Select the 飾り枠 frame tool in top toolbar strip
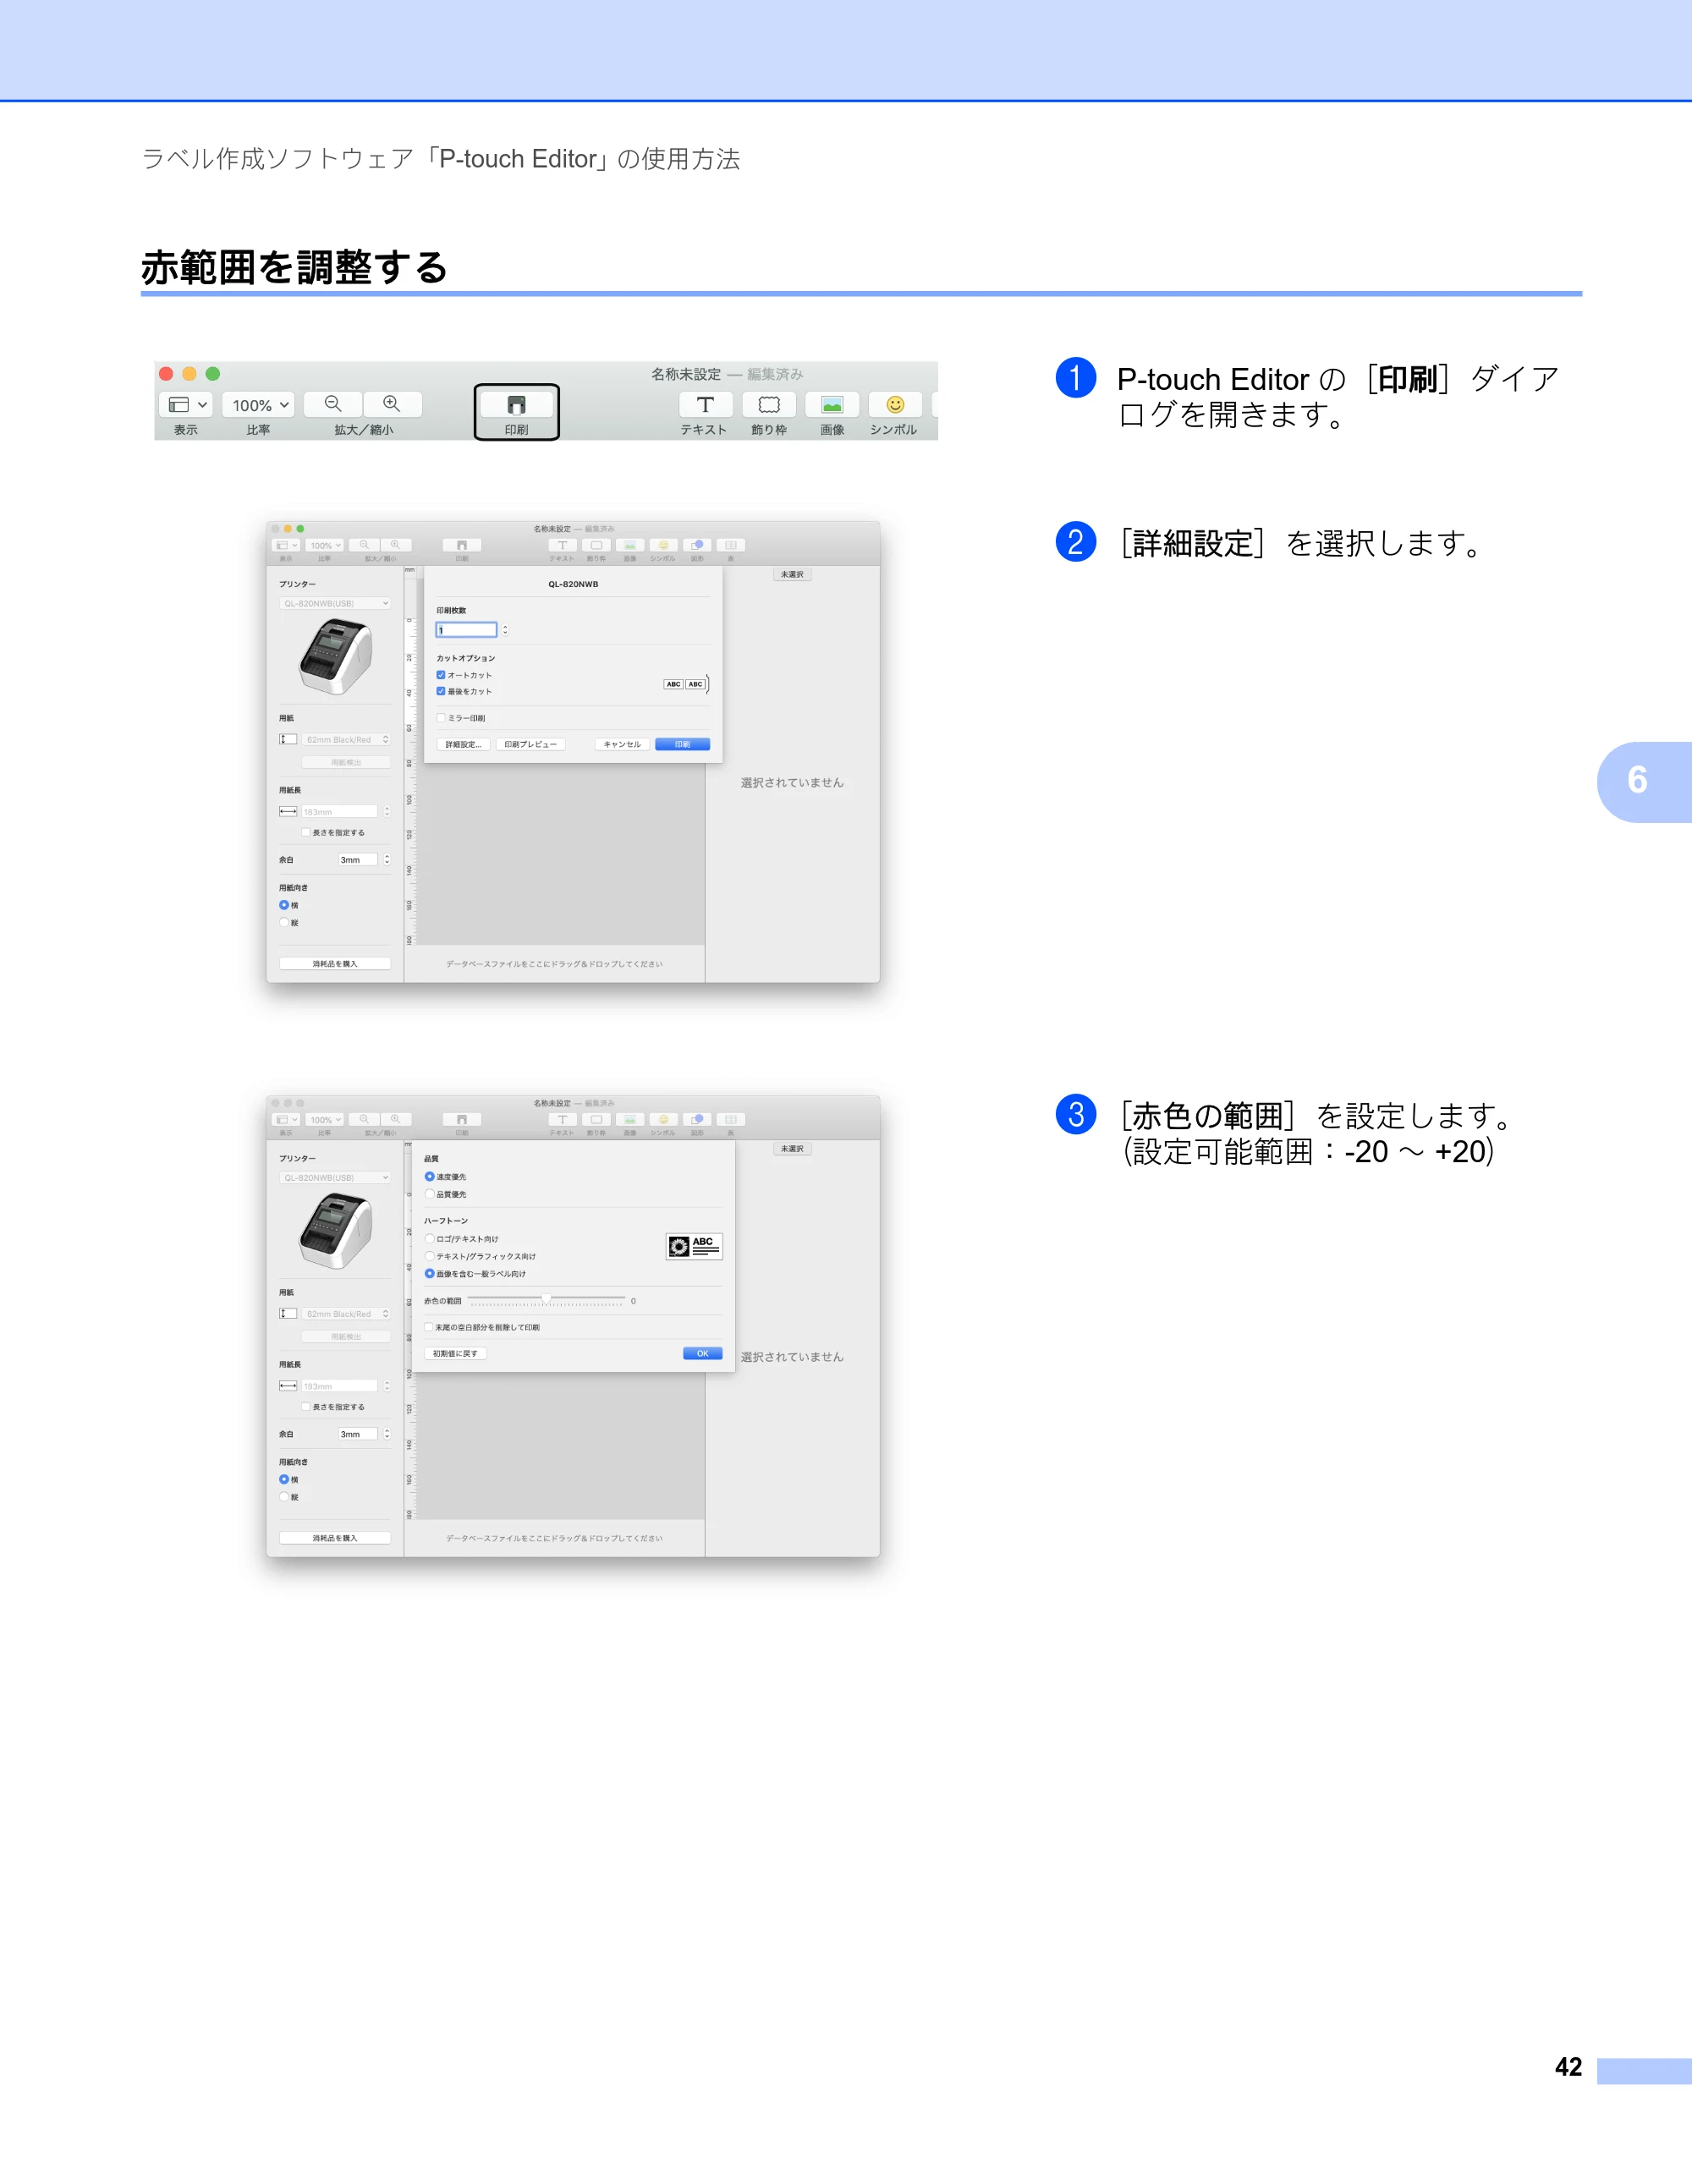The image size is (1692, 2184). pyautogui.click(x=769, y=405)
